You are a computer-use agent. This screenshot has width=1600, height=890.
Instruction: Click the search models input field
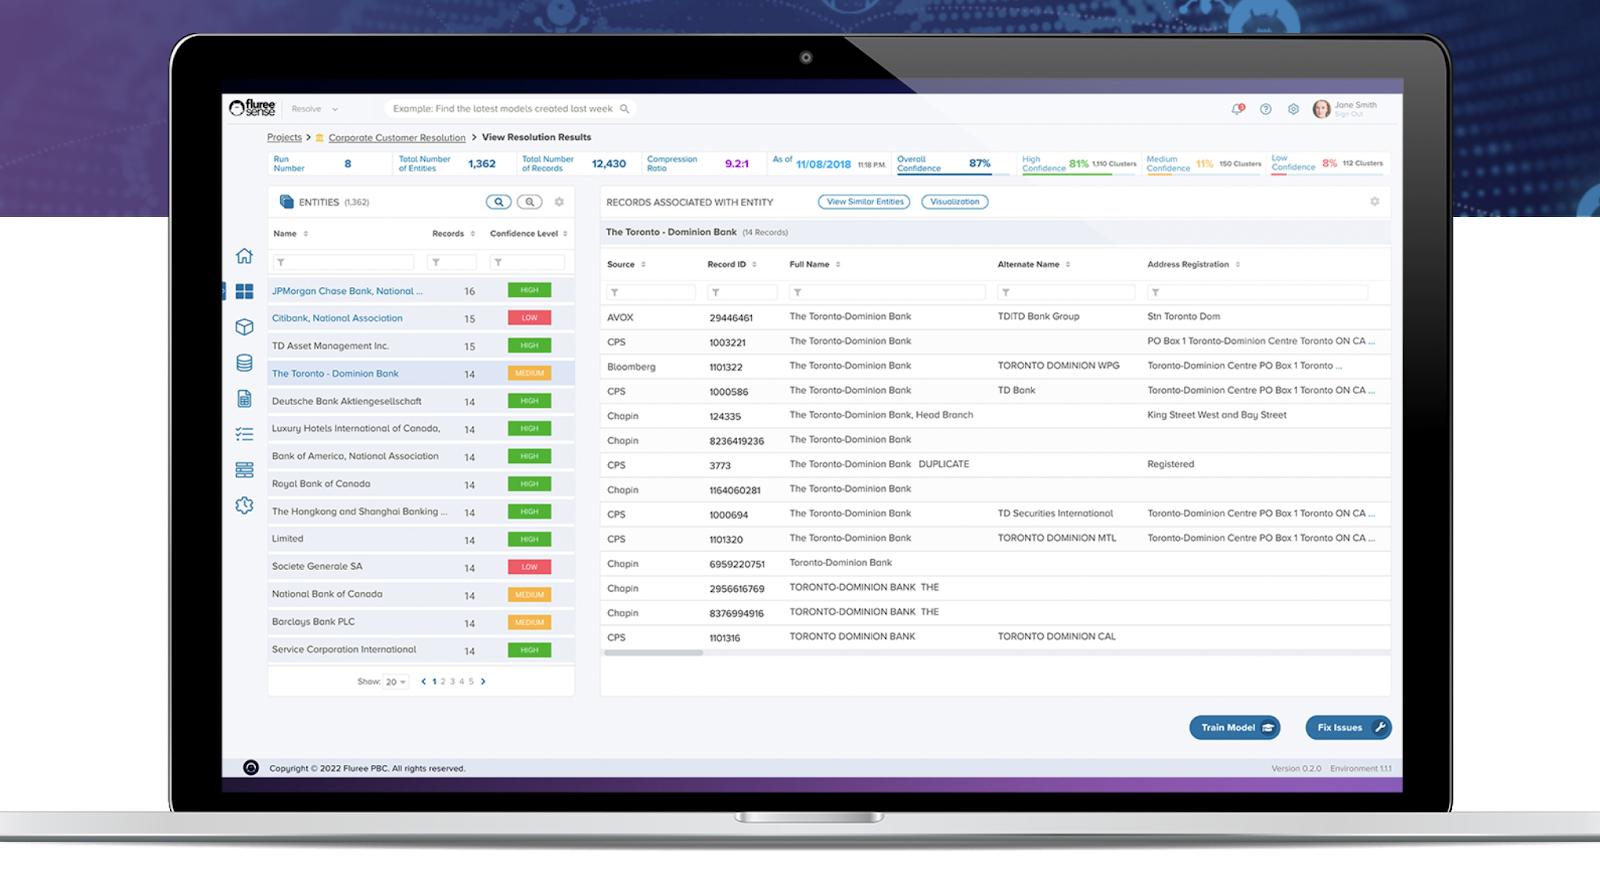coord(510,109)
